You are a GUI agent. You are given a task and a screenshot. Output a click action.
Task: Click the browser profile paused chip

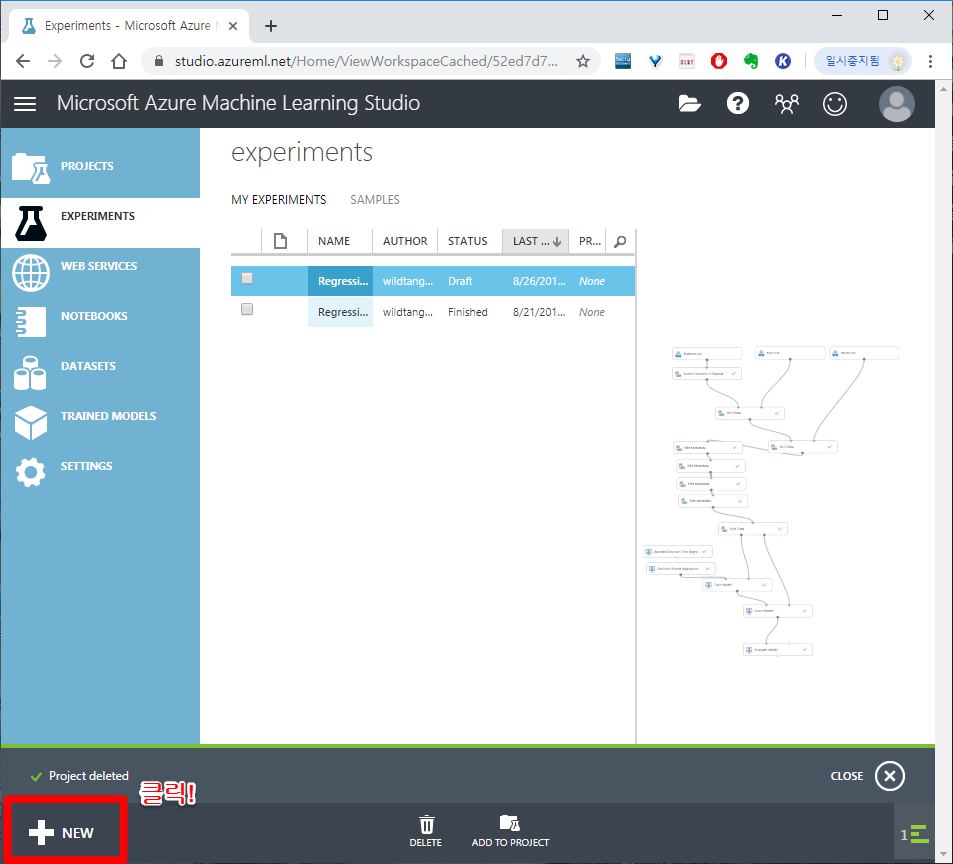pyautogui.click(x=862, y=61)
